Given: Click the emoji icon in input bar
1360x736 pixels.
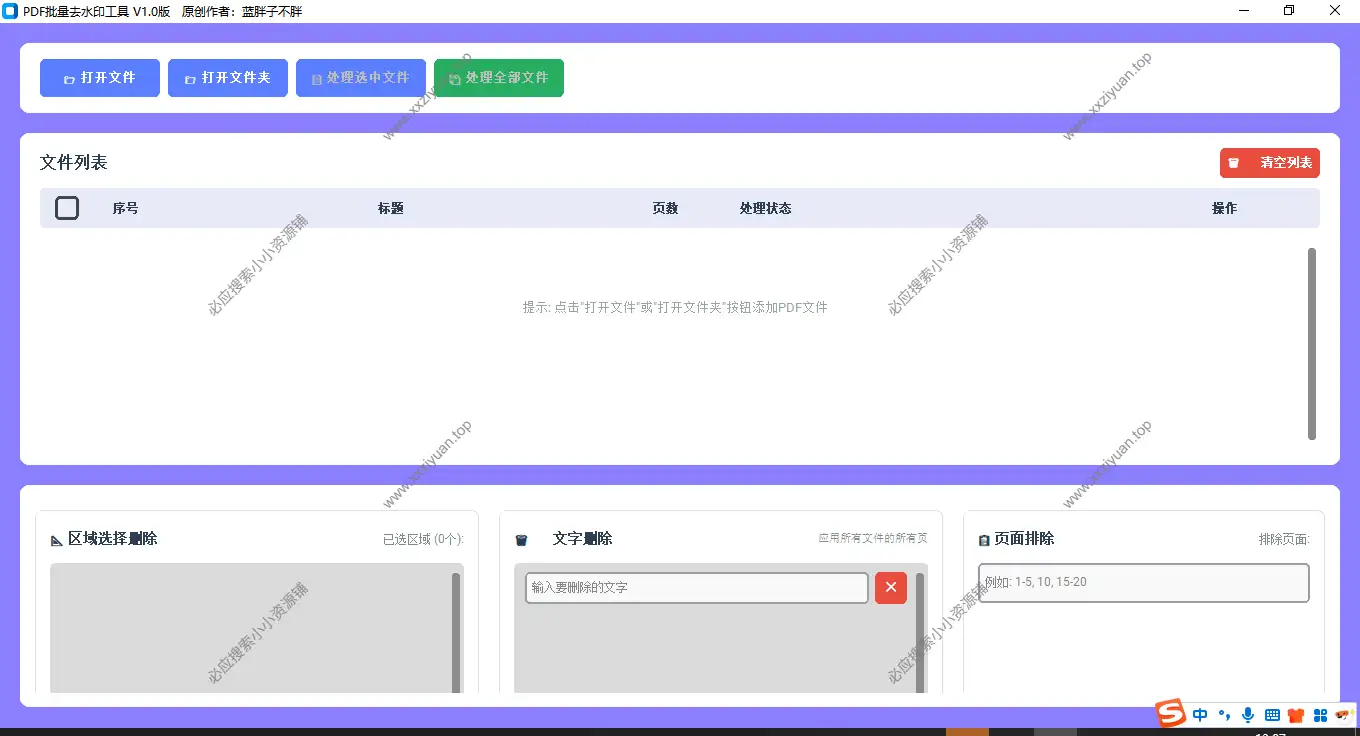Looking at the screenshot, I should pos(1343,714).
